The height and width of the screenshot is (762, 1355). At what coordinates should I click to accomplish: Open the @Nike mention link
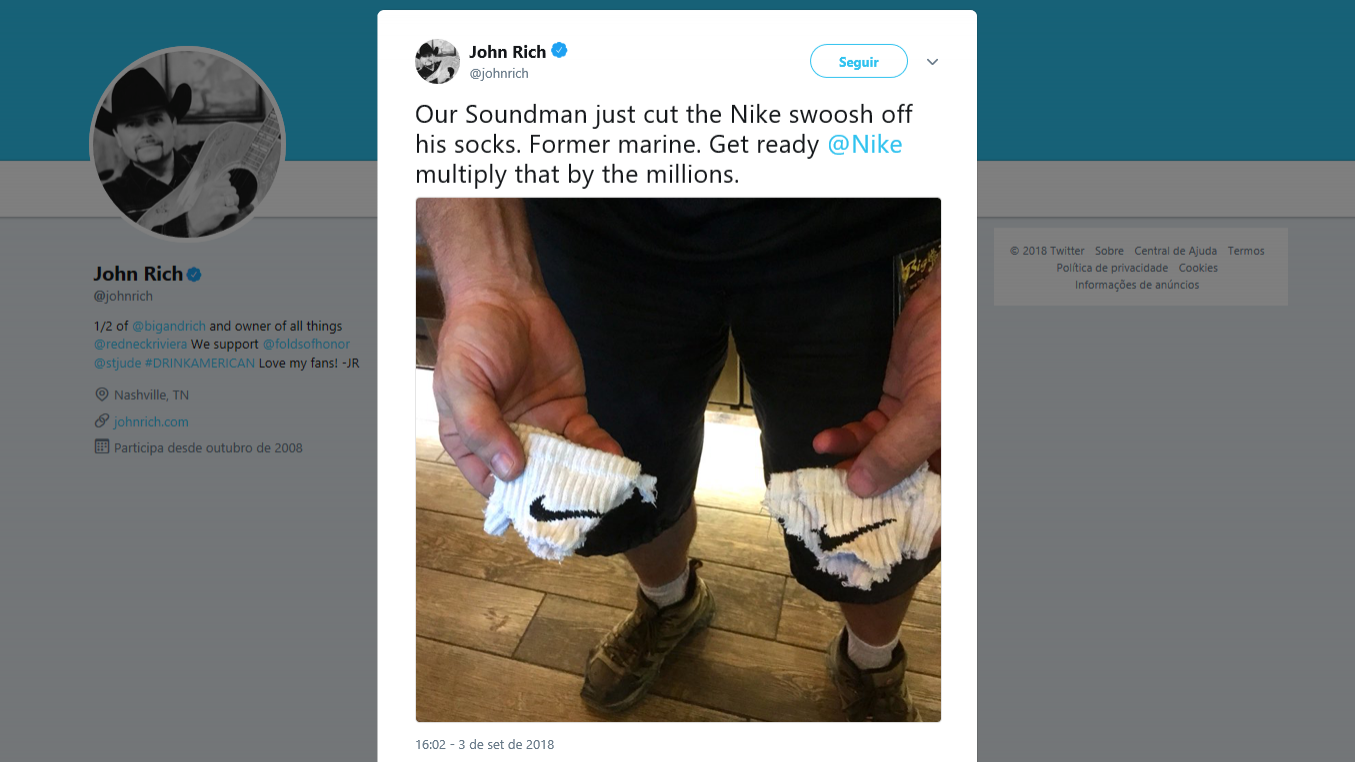pyautogui.click(x=865, y=144)
